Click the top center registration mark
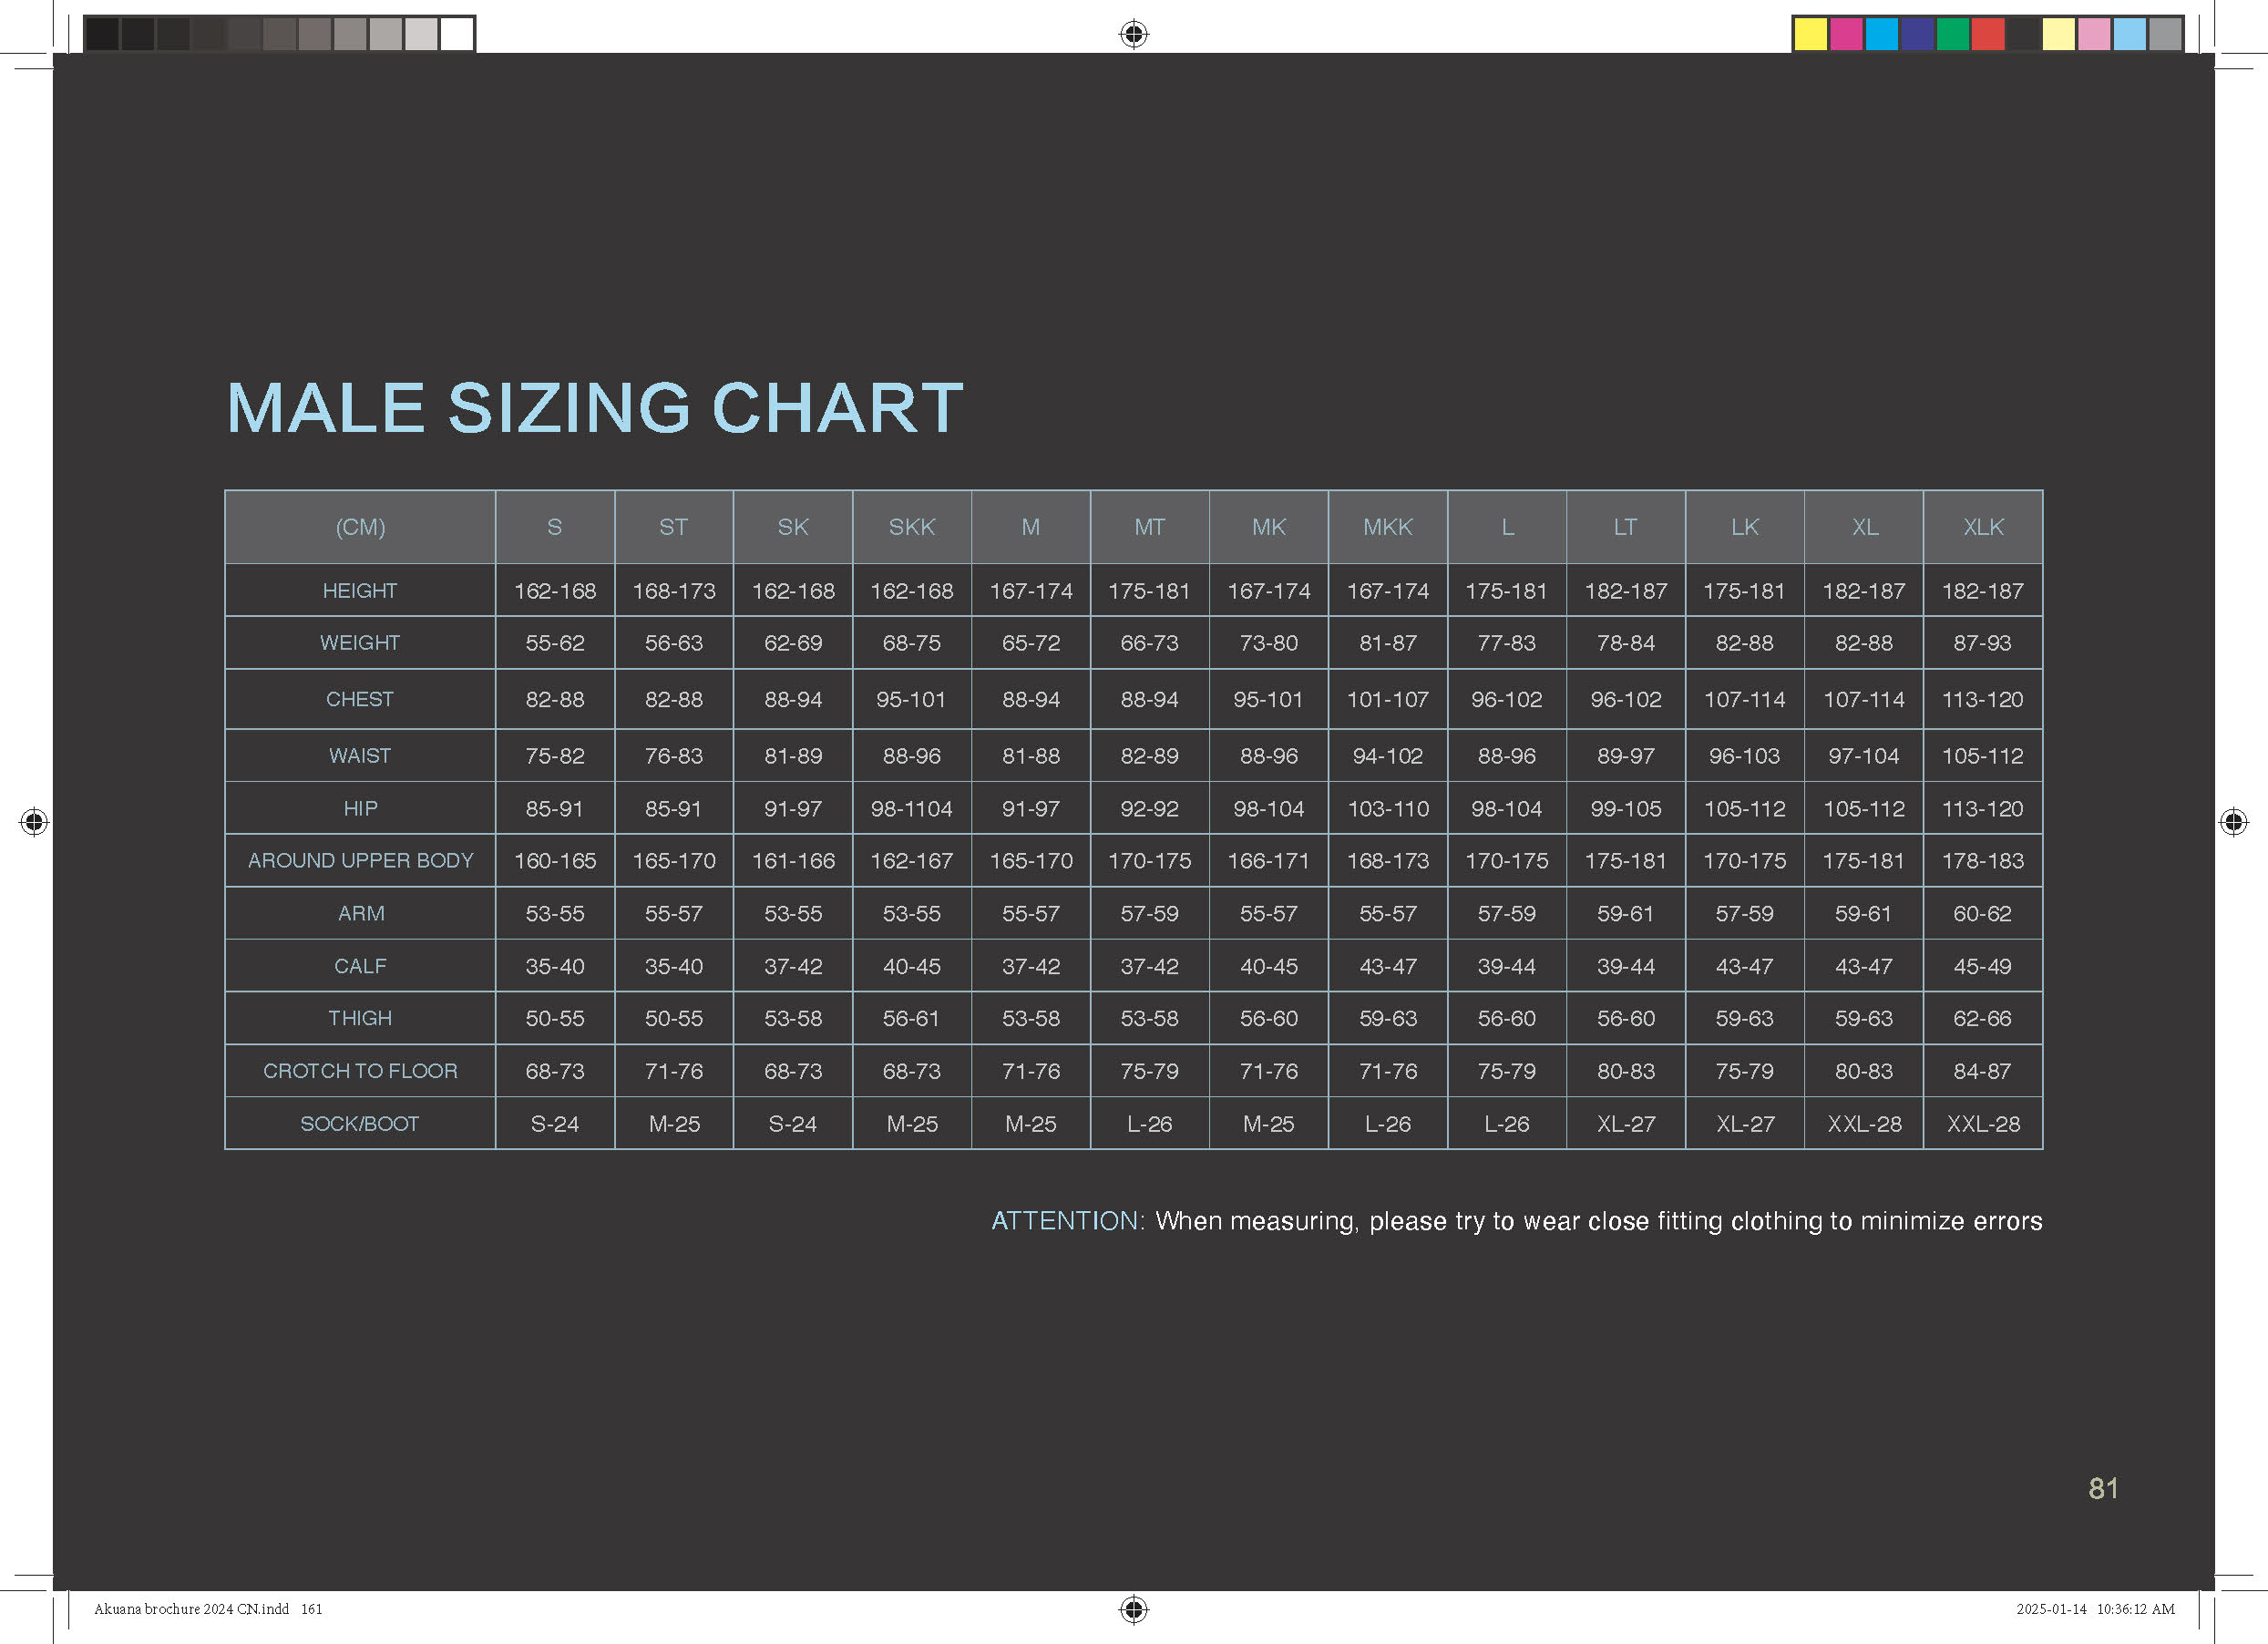Viewport: 2268px width, 1644px height. tap(1133, 34)
